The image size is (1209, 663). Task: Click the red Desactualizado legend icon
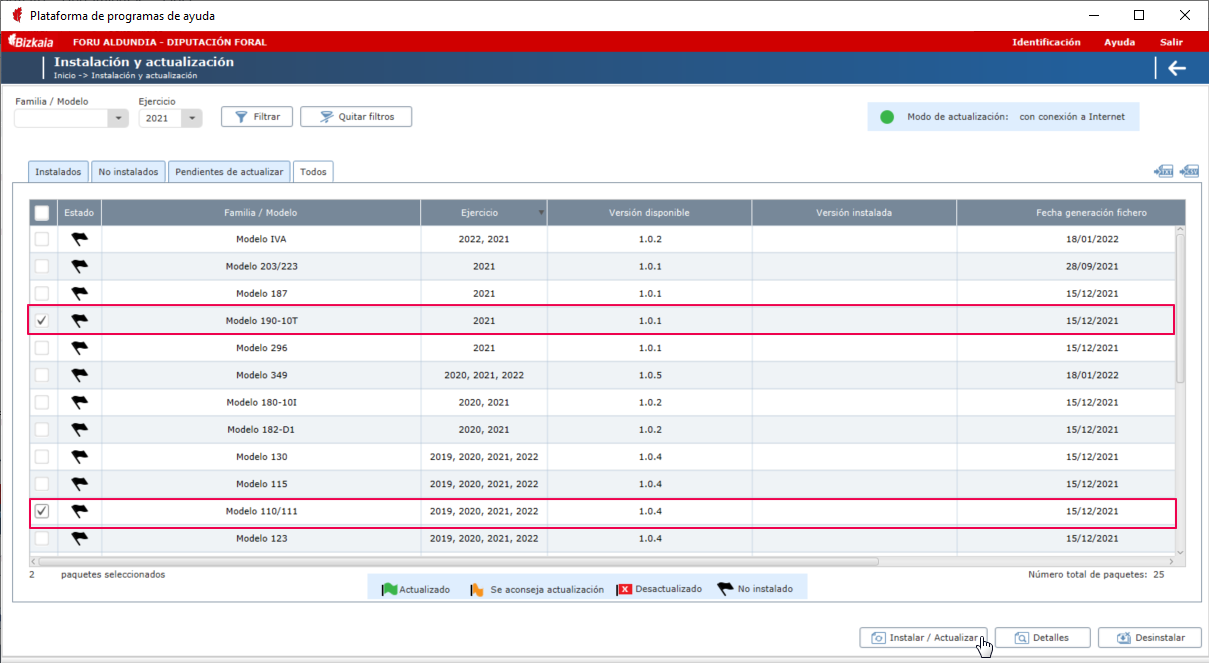(x=624, y=589)
